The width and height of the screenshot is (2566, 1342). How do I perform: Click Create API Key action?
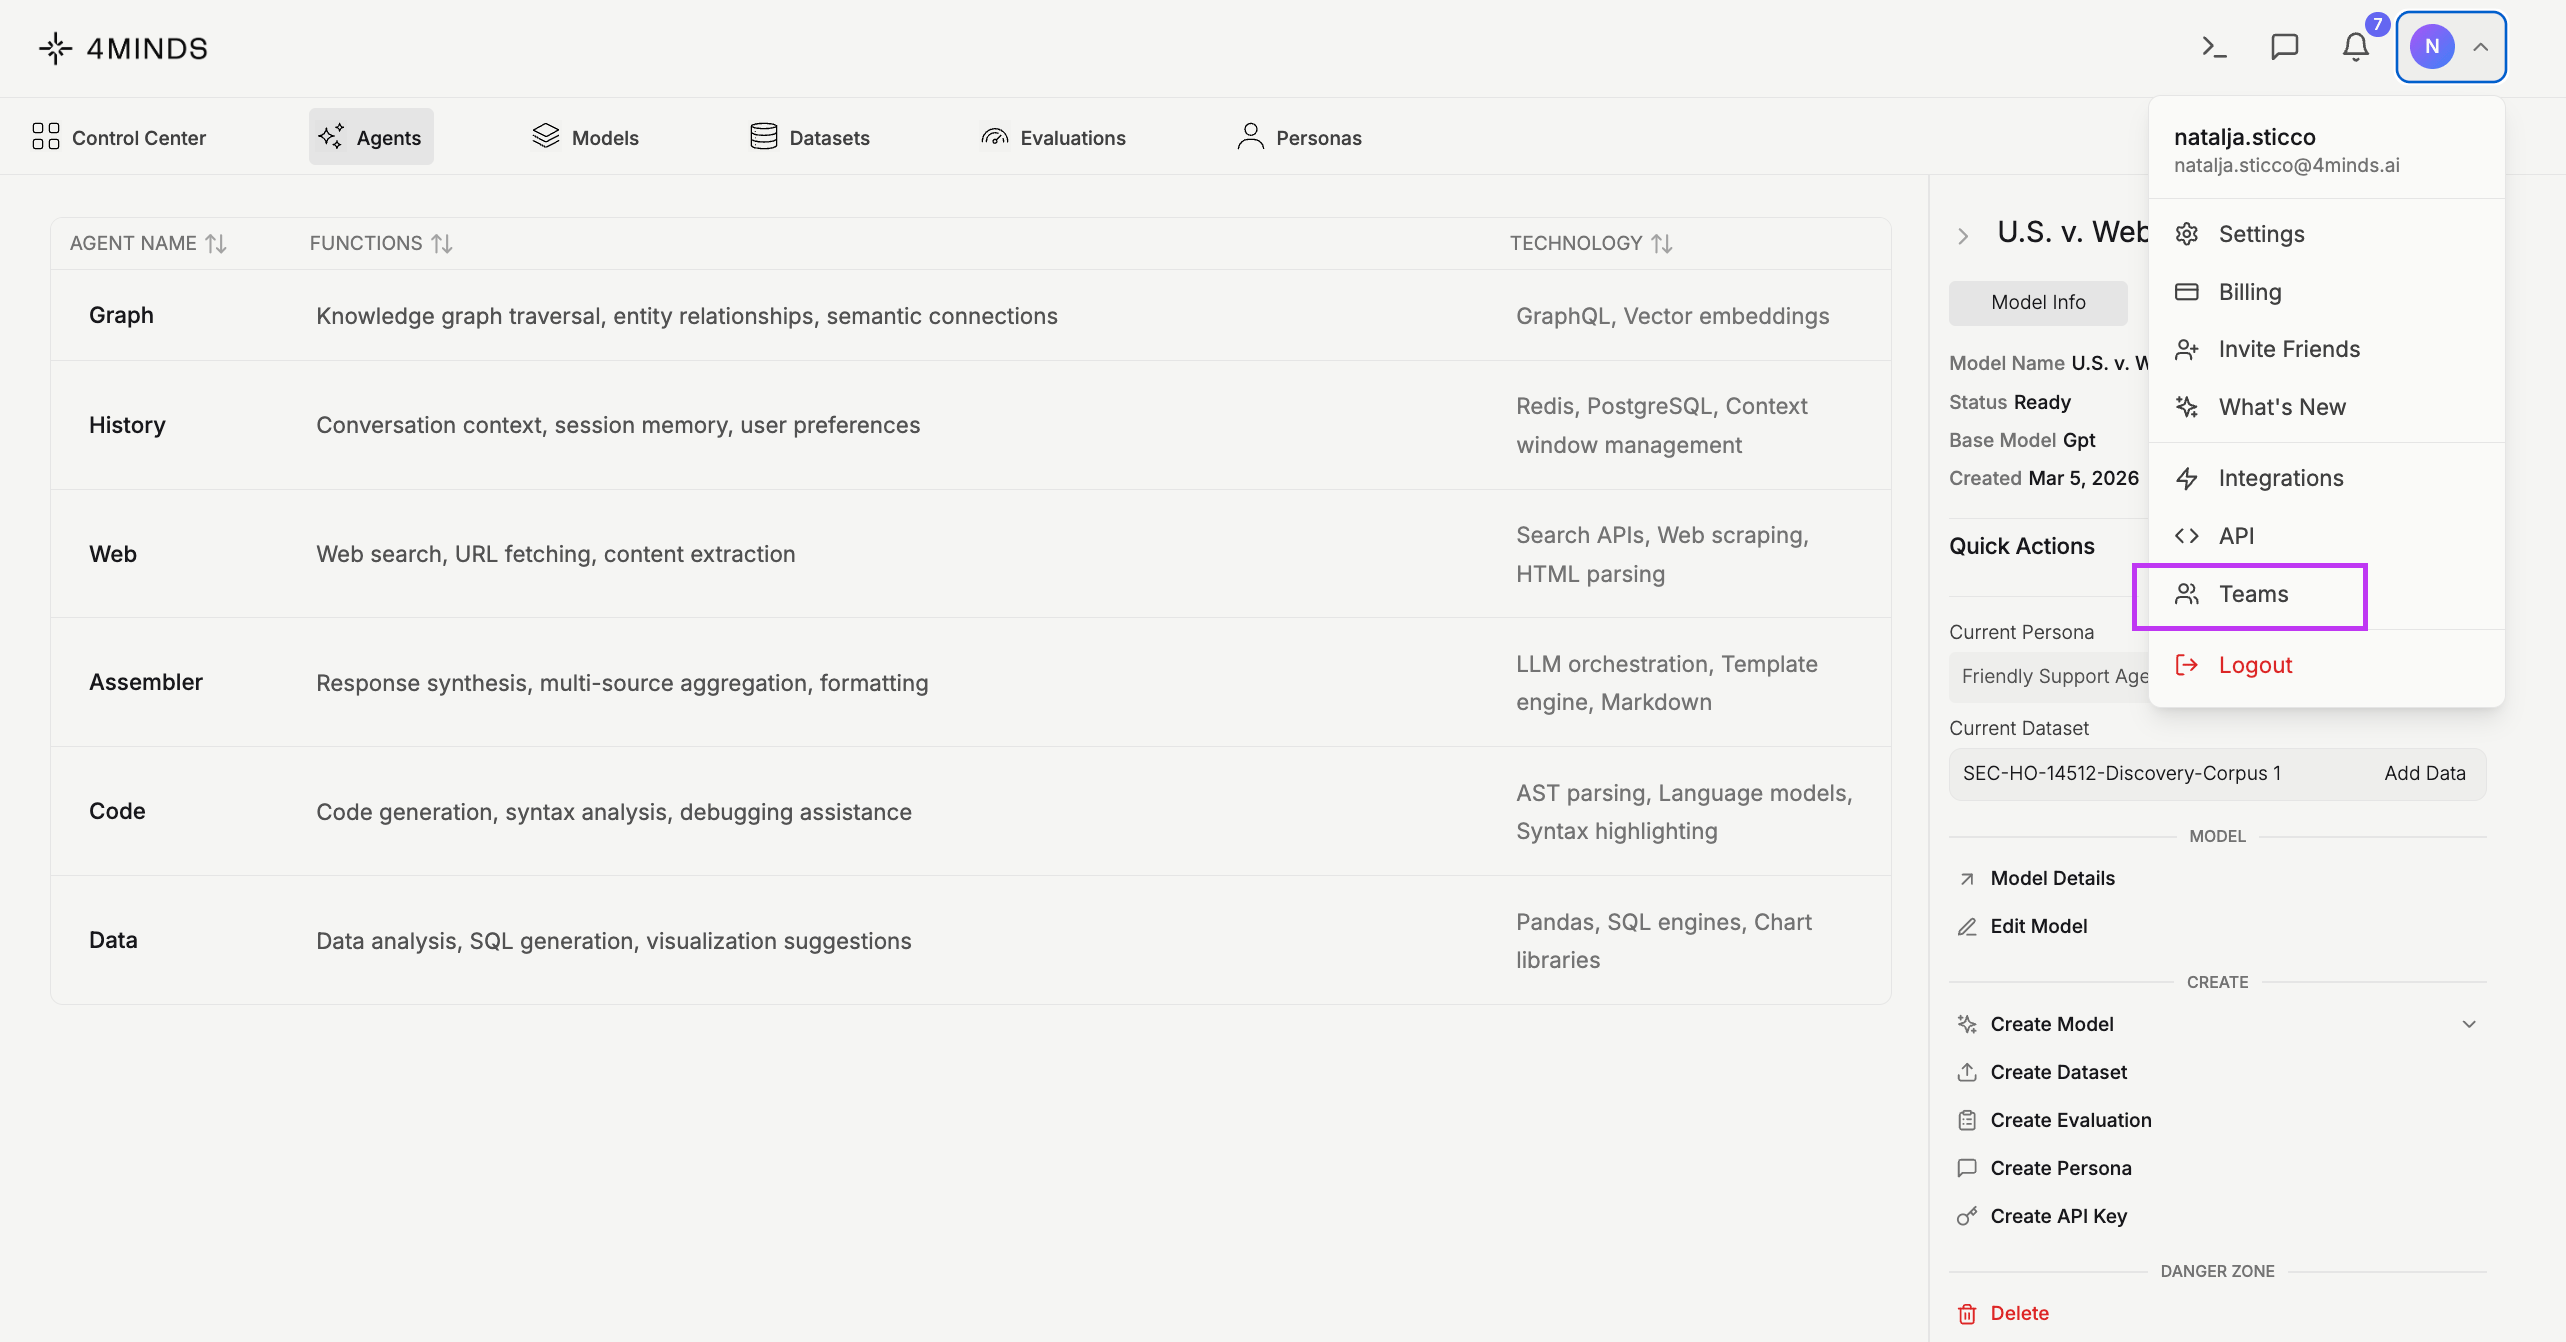pos(2058,1216)
